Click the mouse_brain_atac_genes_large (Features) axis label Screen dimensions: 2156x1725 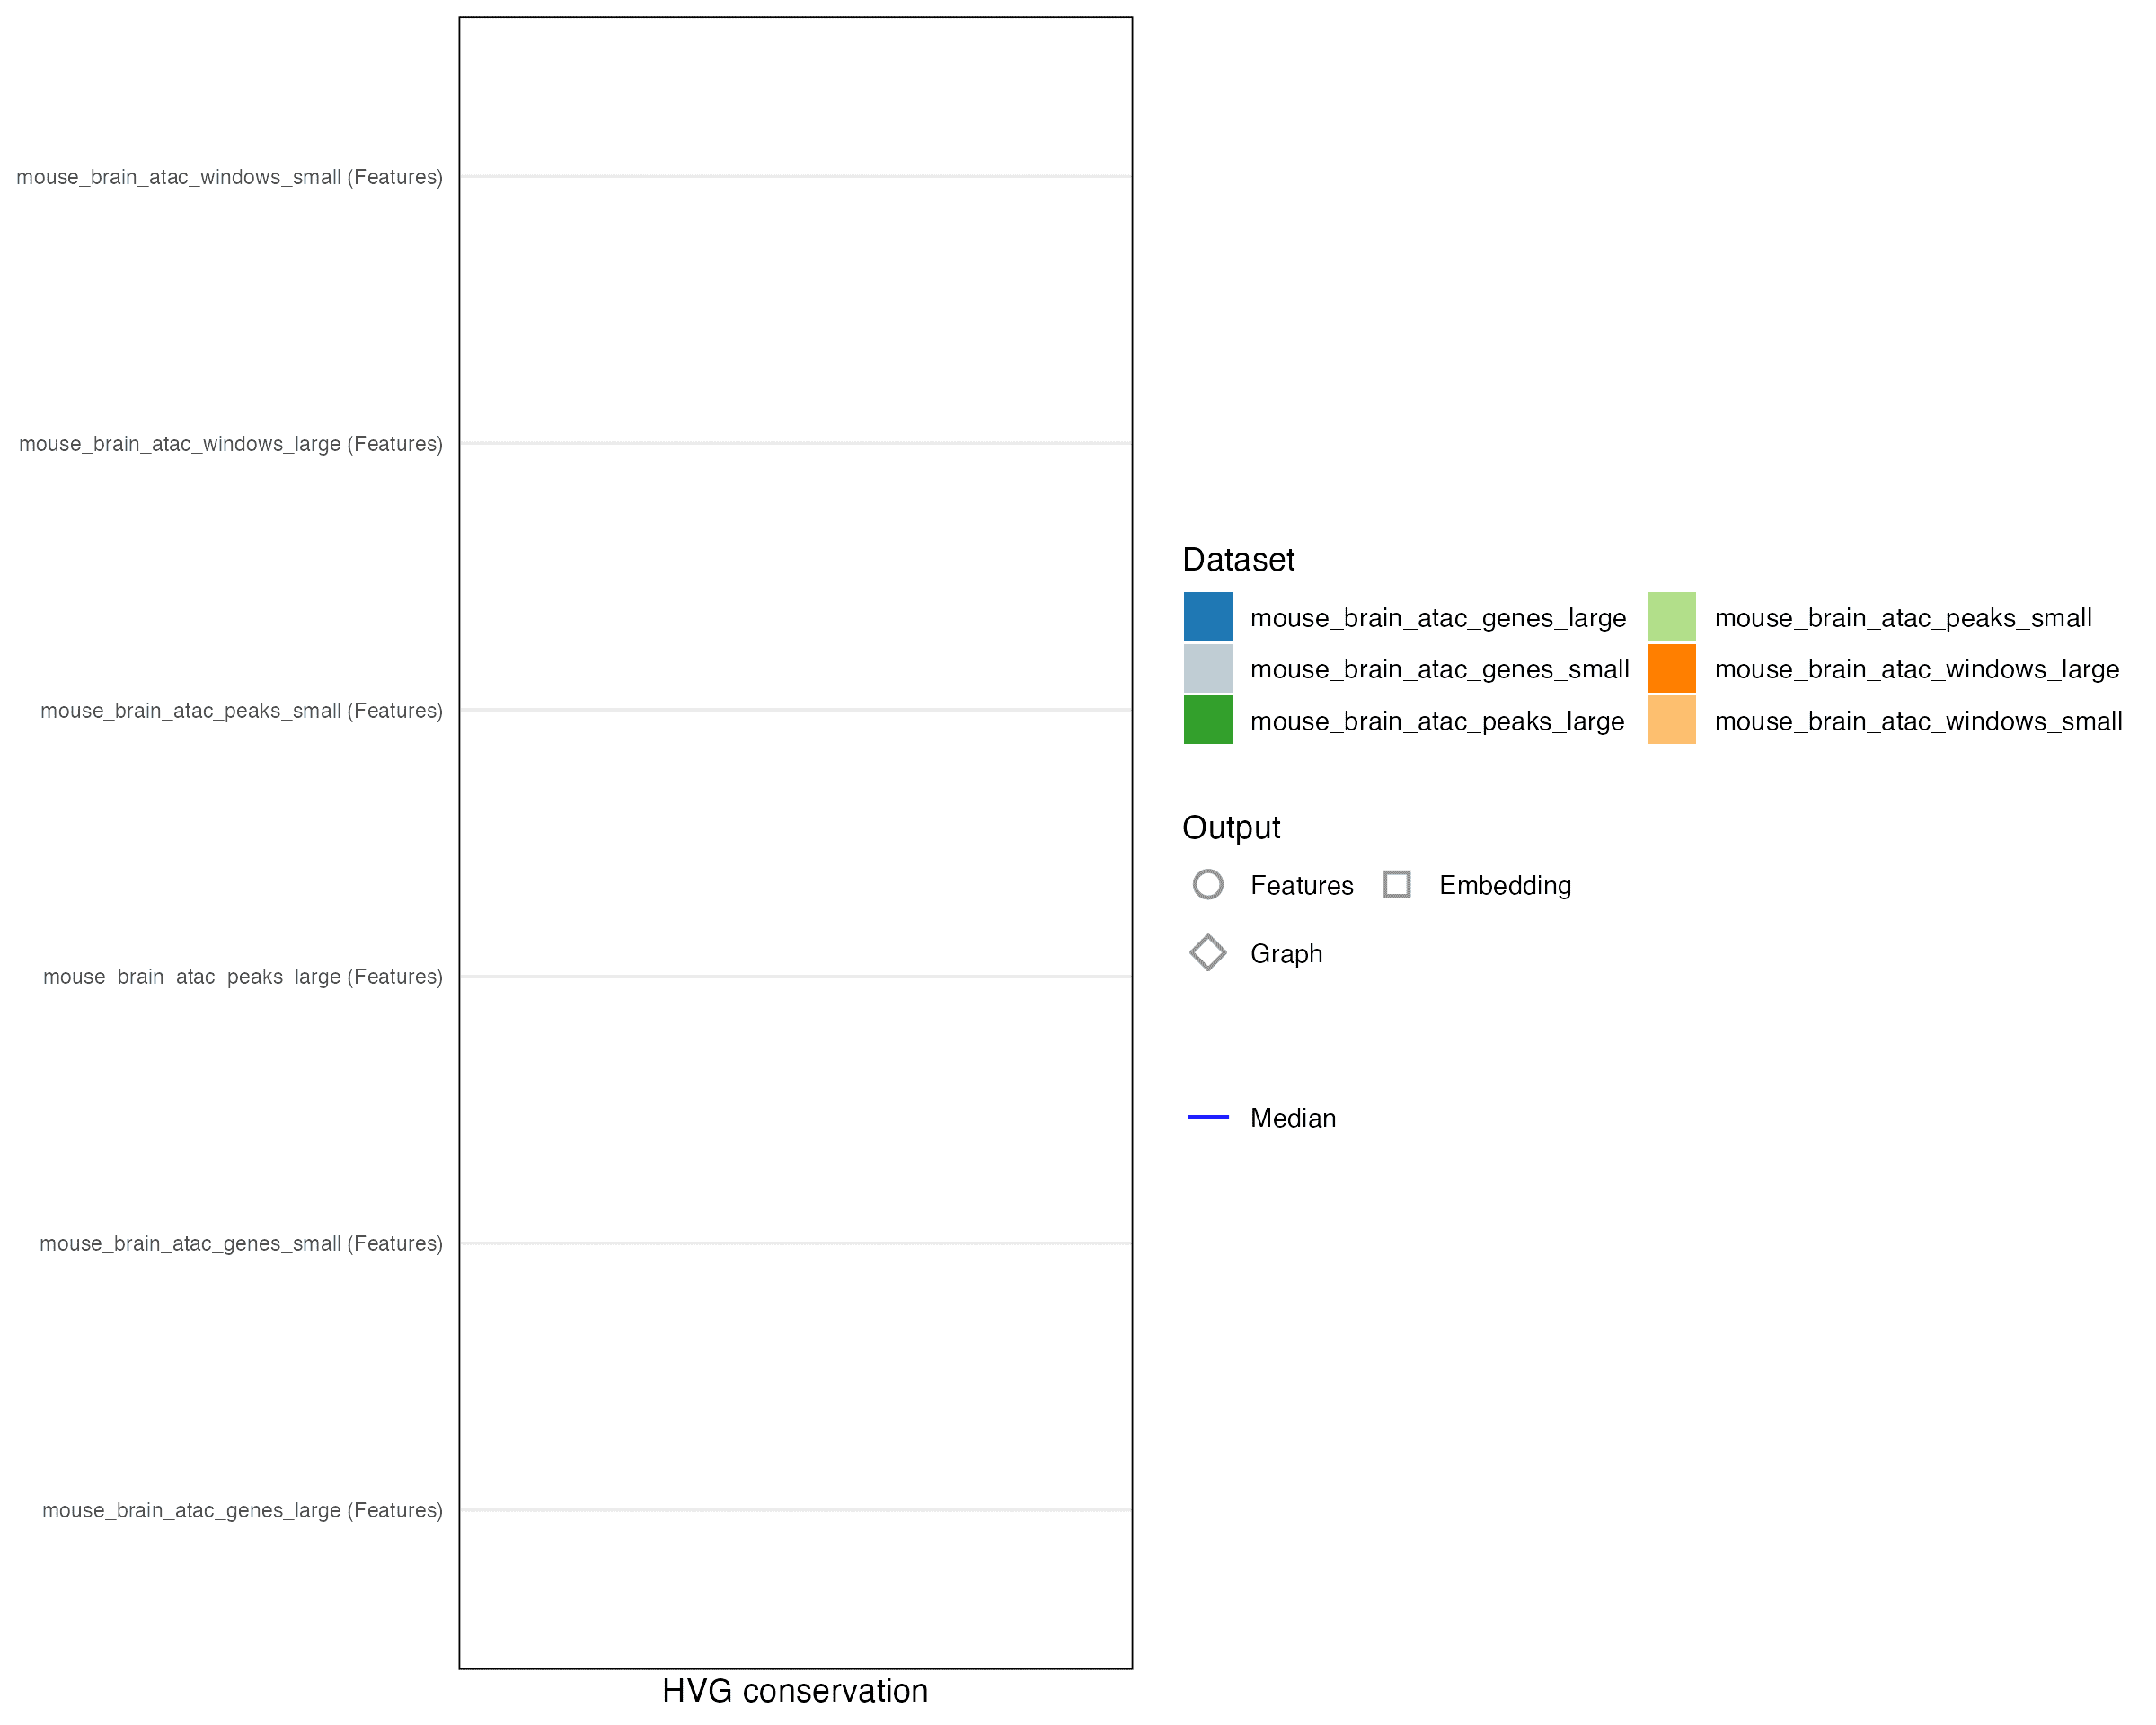pyautogui.click(x=242, y=1511)
